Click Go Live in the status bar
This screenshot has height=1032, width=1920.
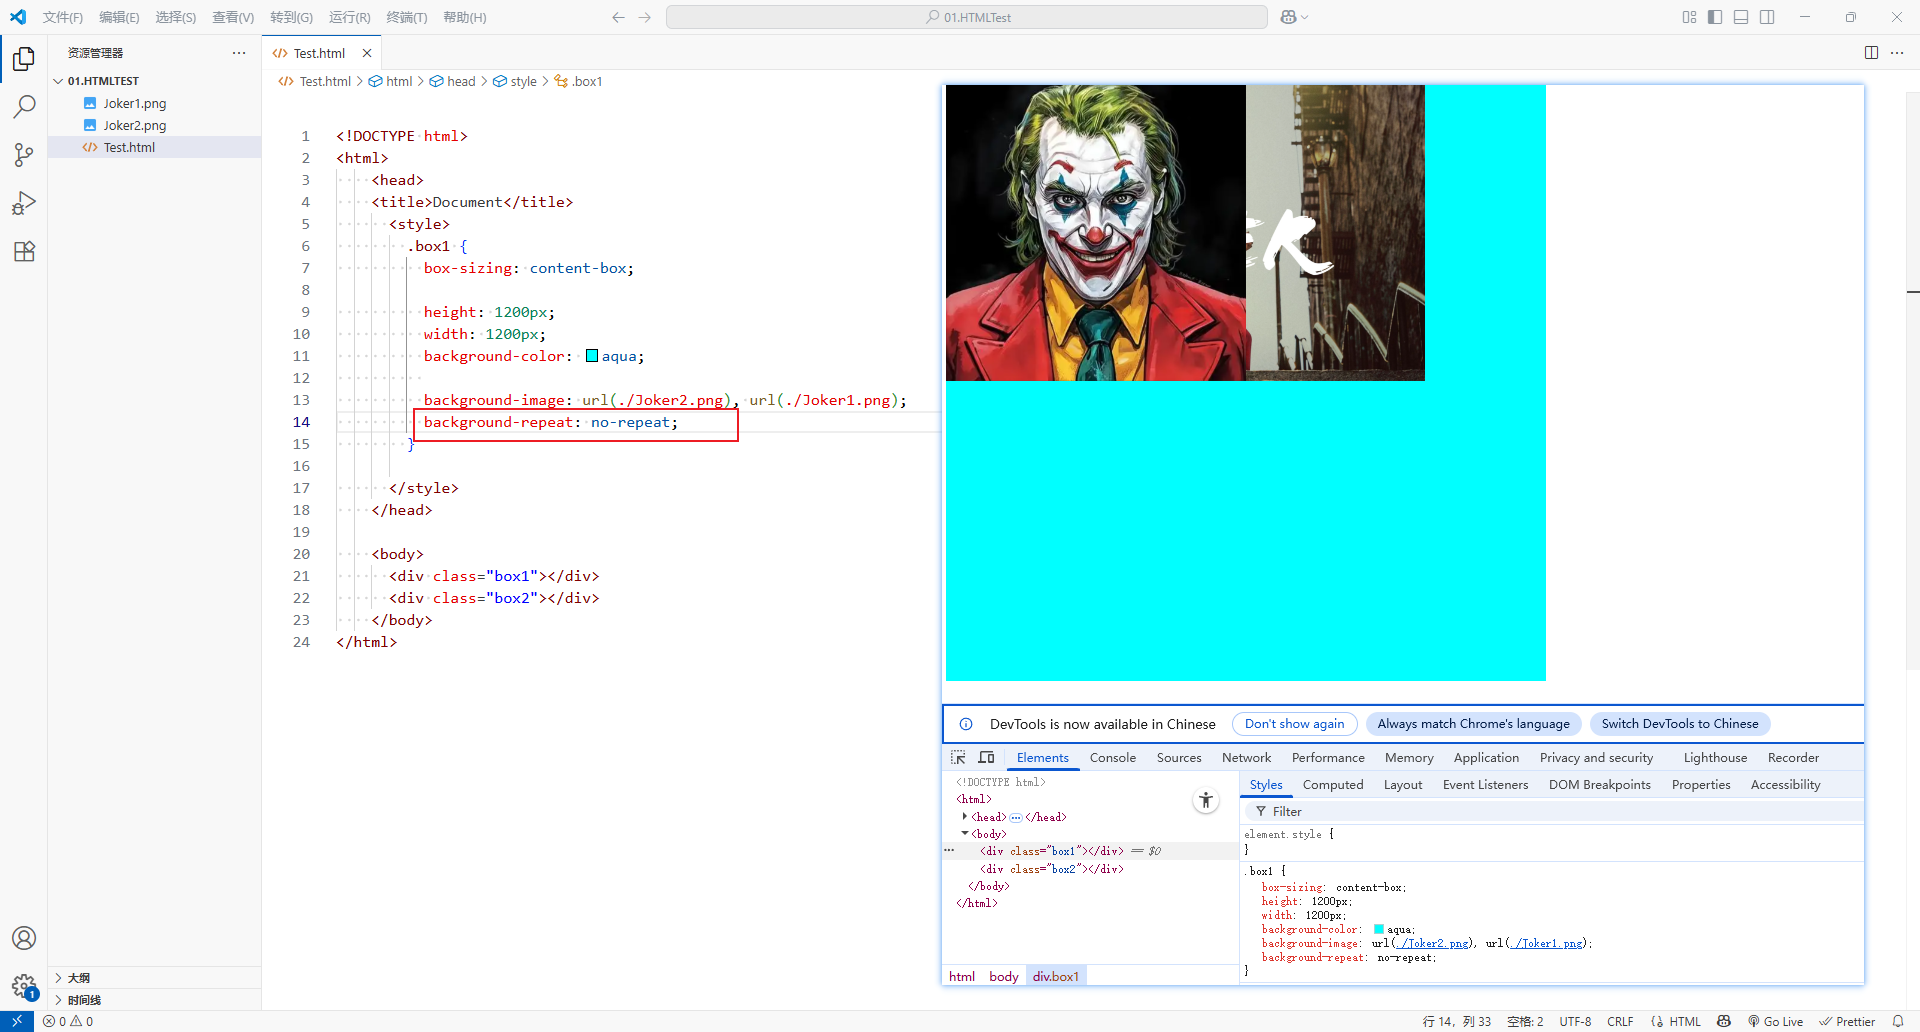1775,1021
